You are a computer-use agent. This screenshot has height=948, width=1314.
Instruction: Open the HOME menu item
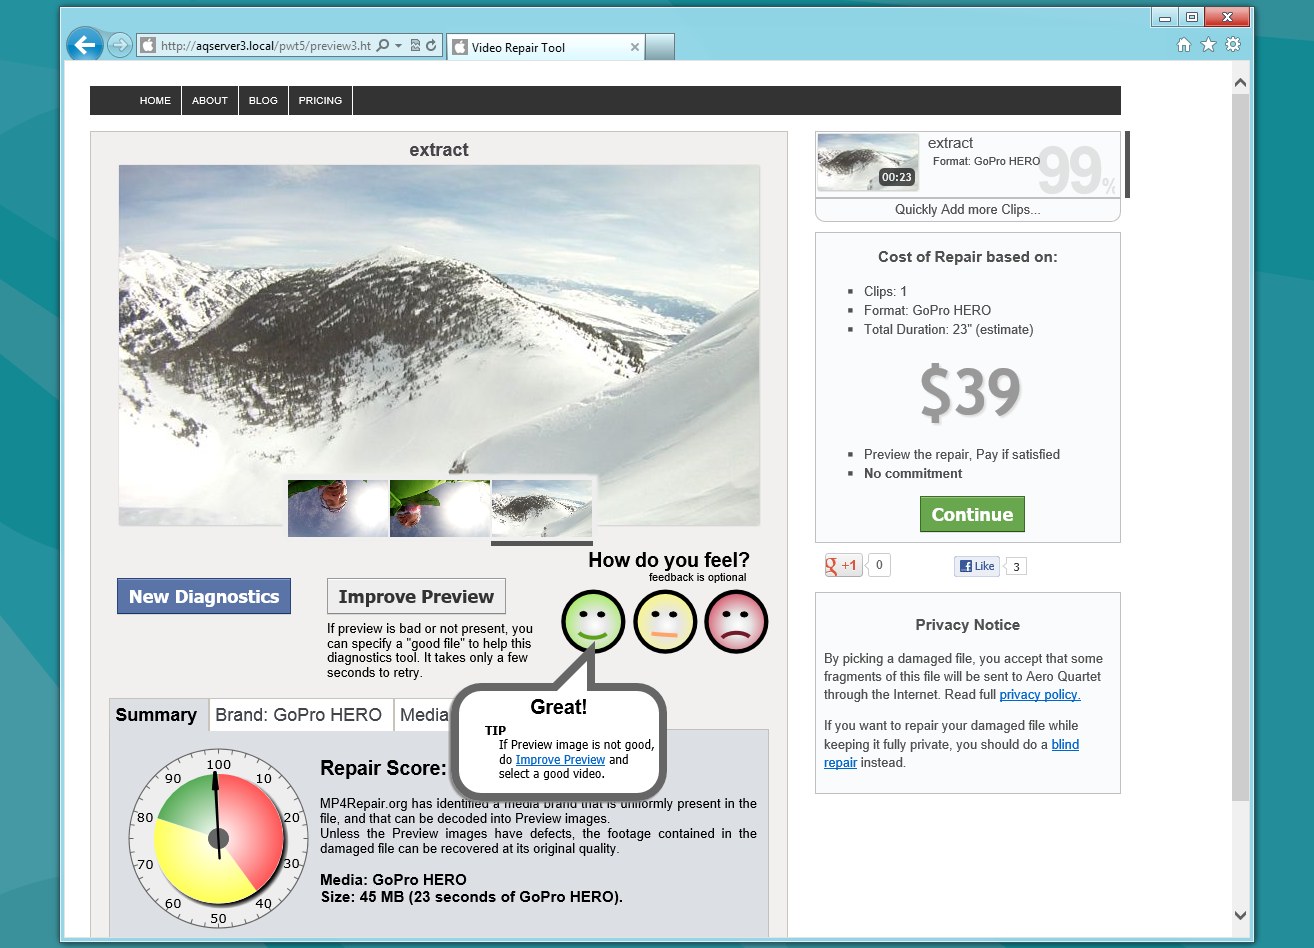155,101
